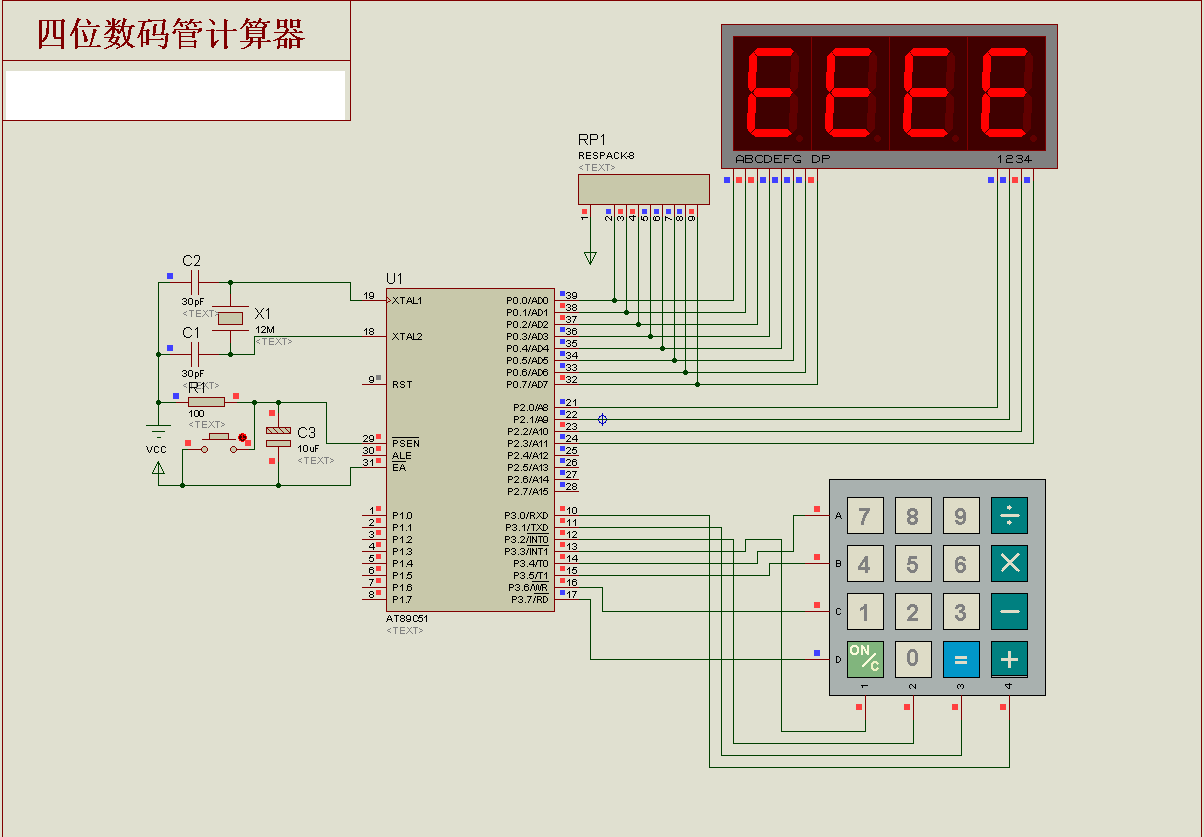Select capacitor C2 symbol
The height and width of the screenshot is (837, 1204).
195,283
